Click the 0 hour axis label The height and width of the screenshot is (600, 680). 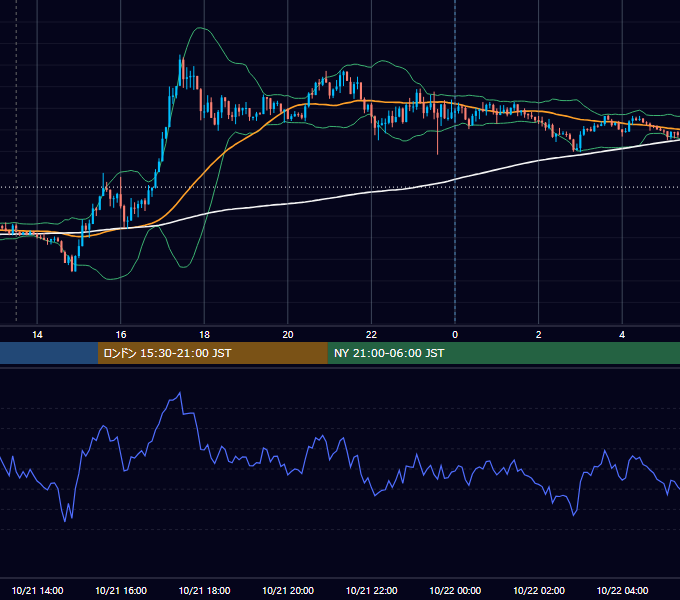coord(455,335)
